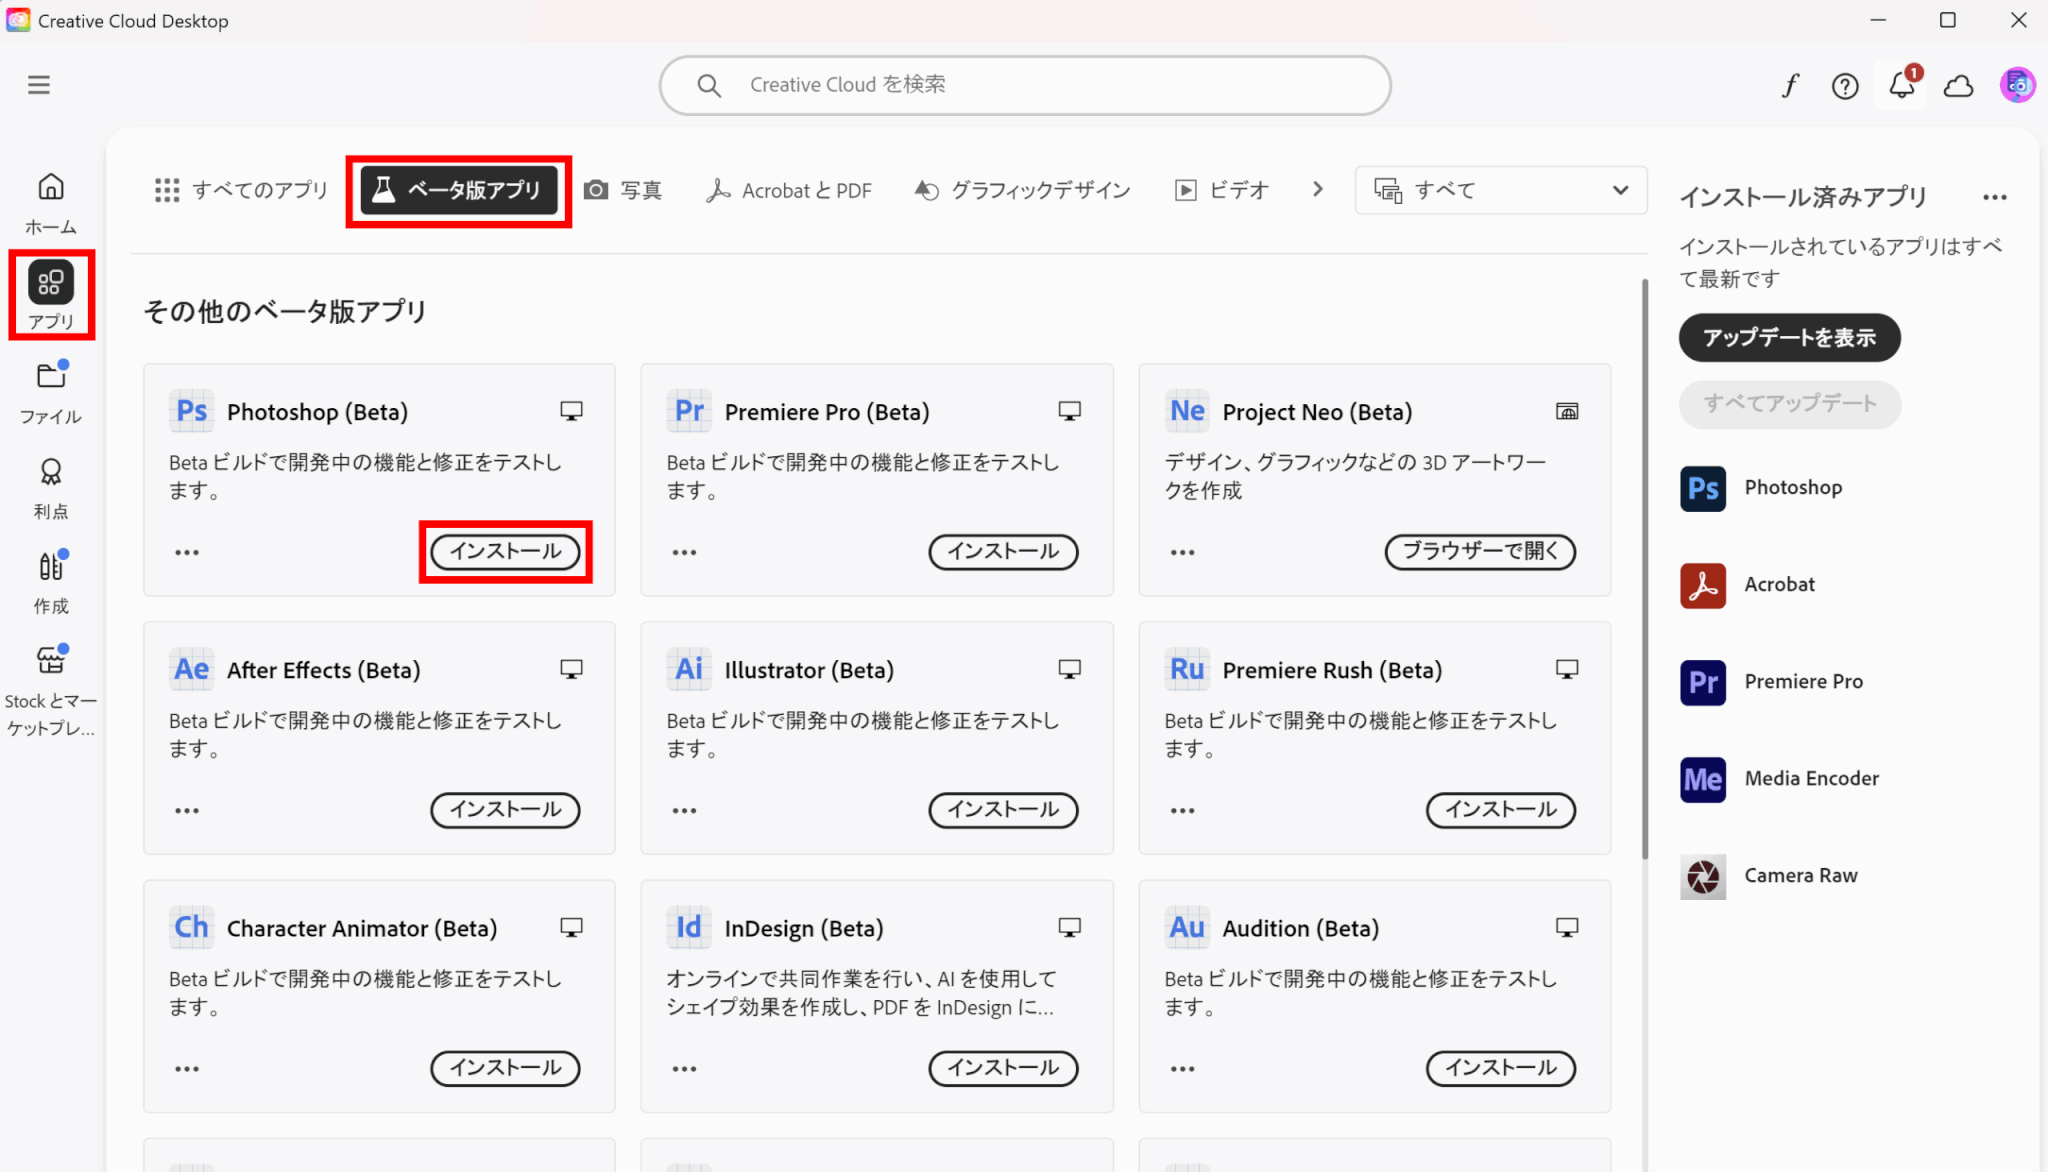Click the help question mark icon
The image size is (2048, 1172).
tap(1845, 86)
